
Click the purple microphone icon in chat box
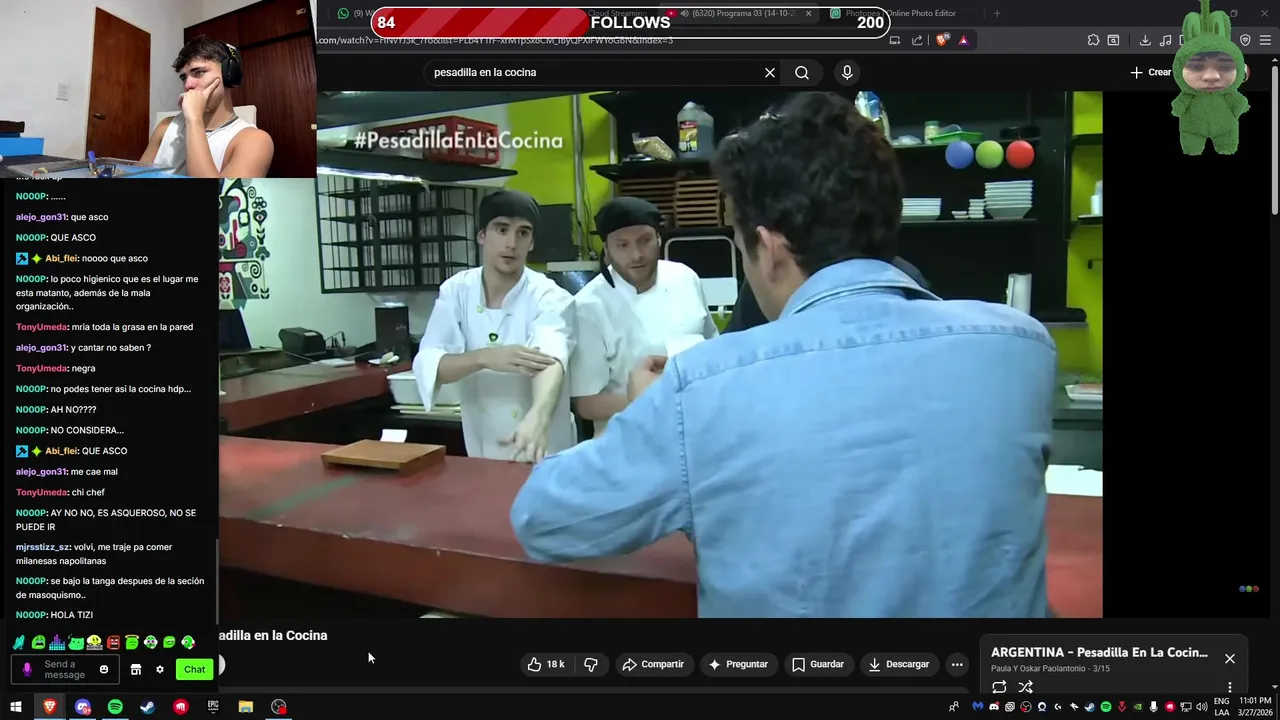tap(27, 669)
